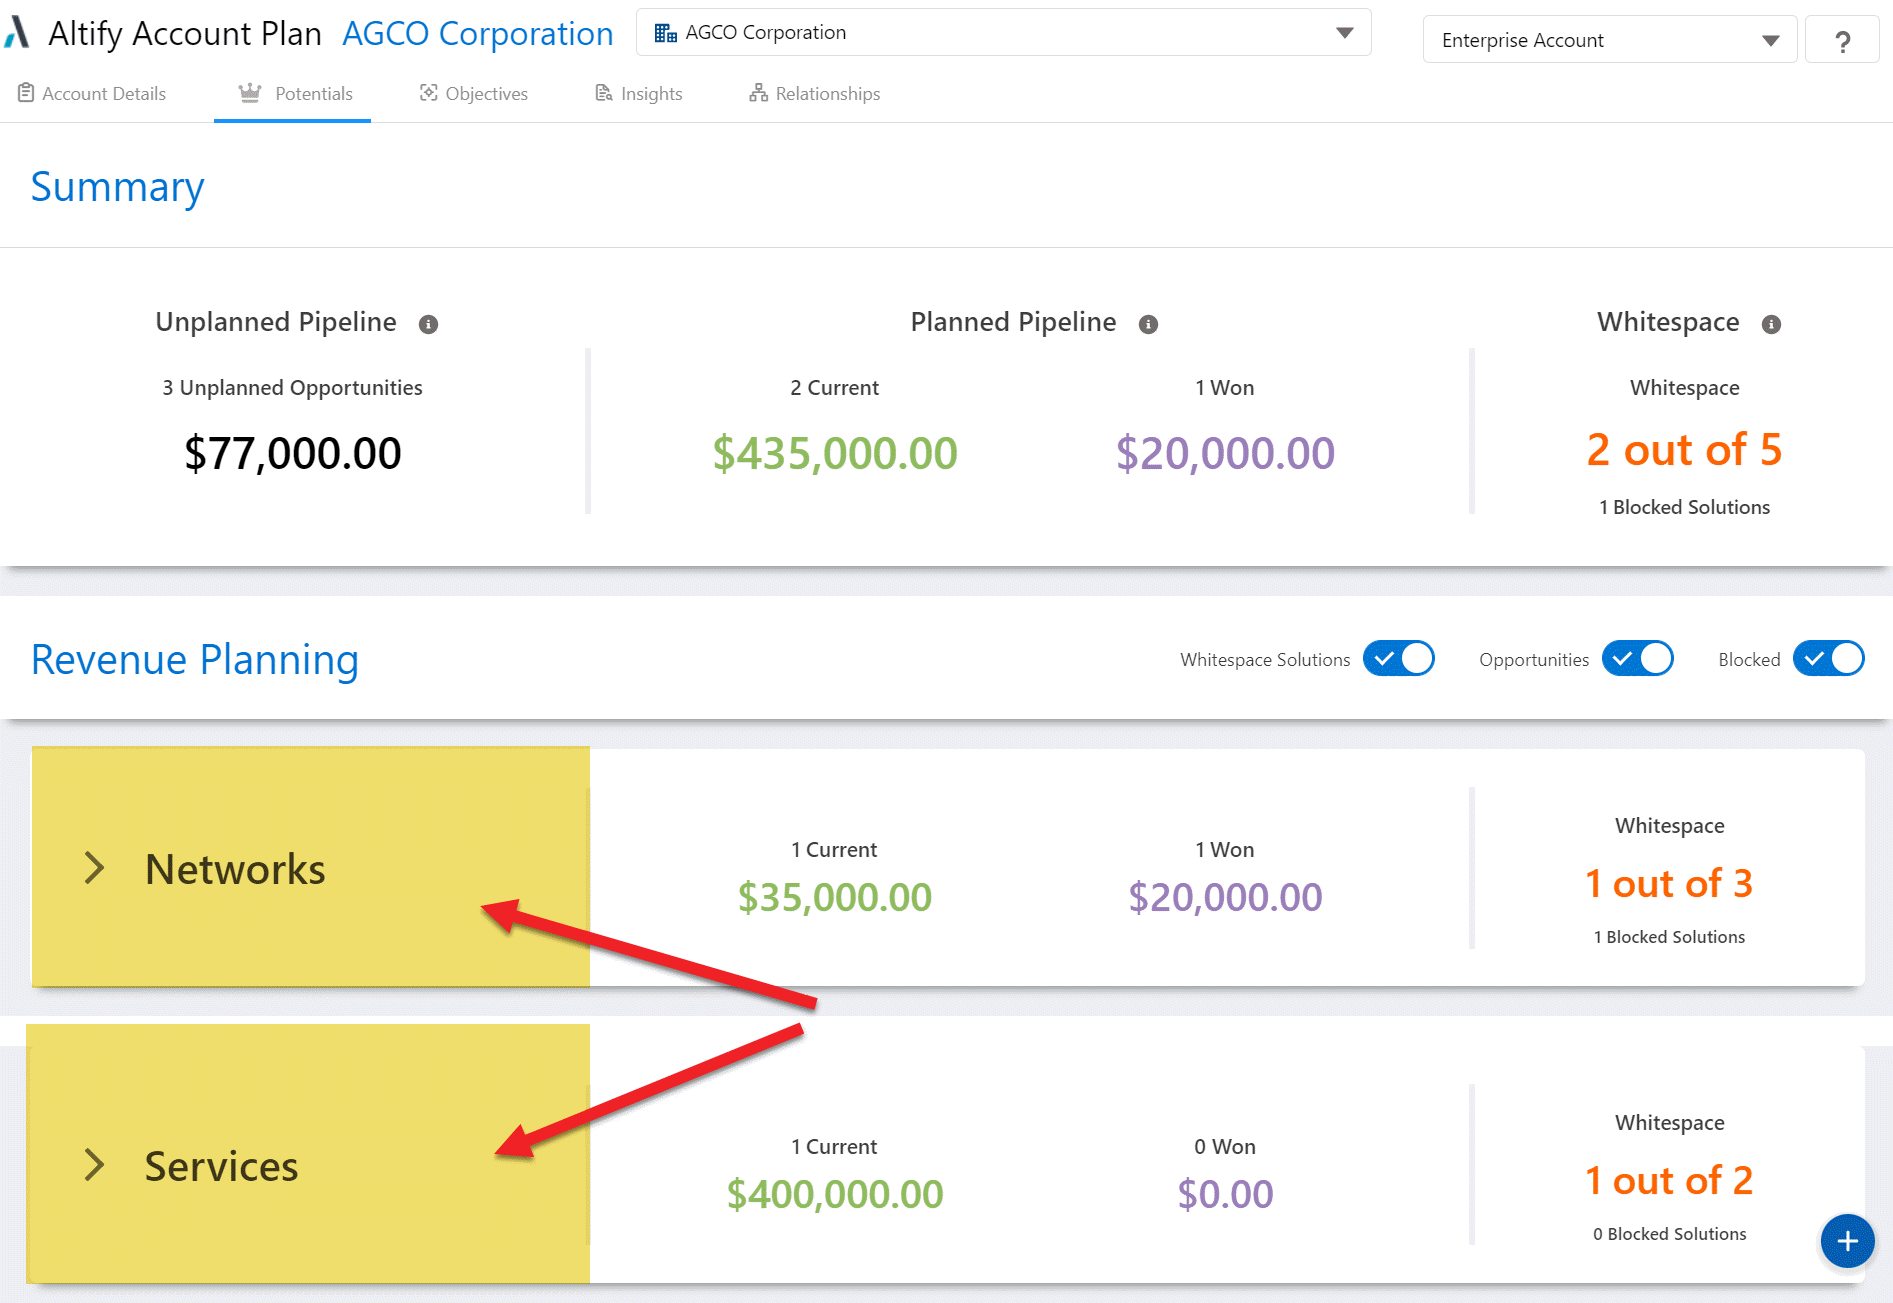
Task: Click Networks '1 out of 3' whitespace
Action: tap(1669, 884)
